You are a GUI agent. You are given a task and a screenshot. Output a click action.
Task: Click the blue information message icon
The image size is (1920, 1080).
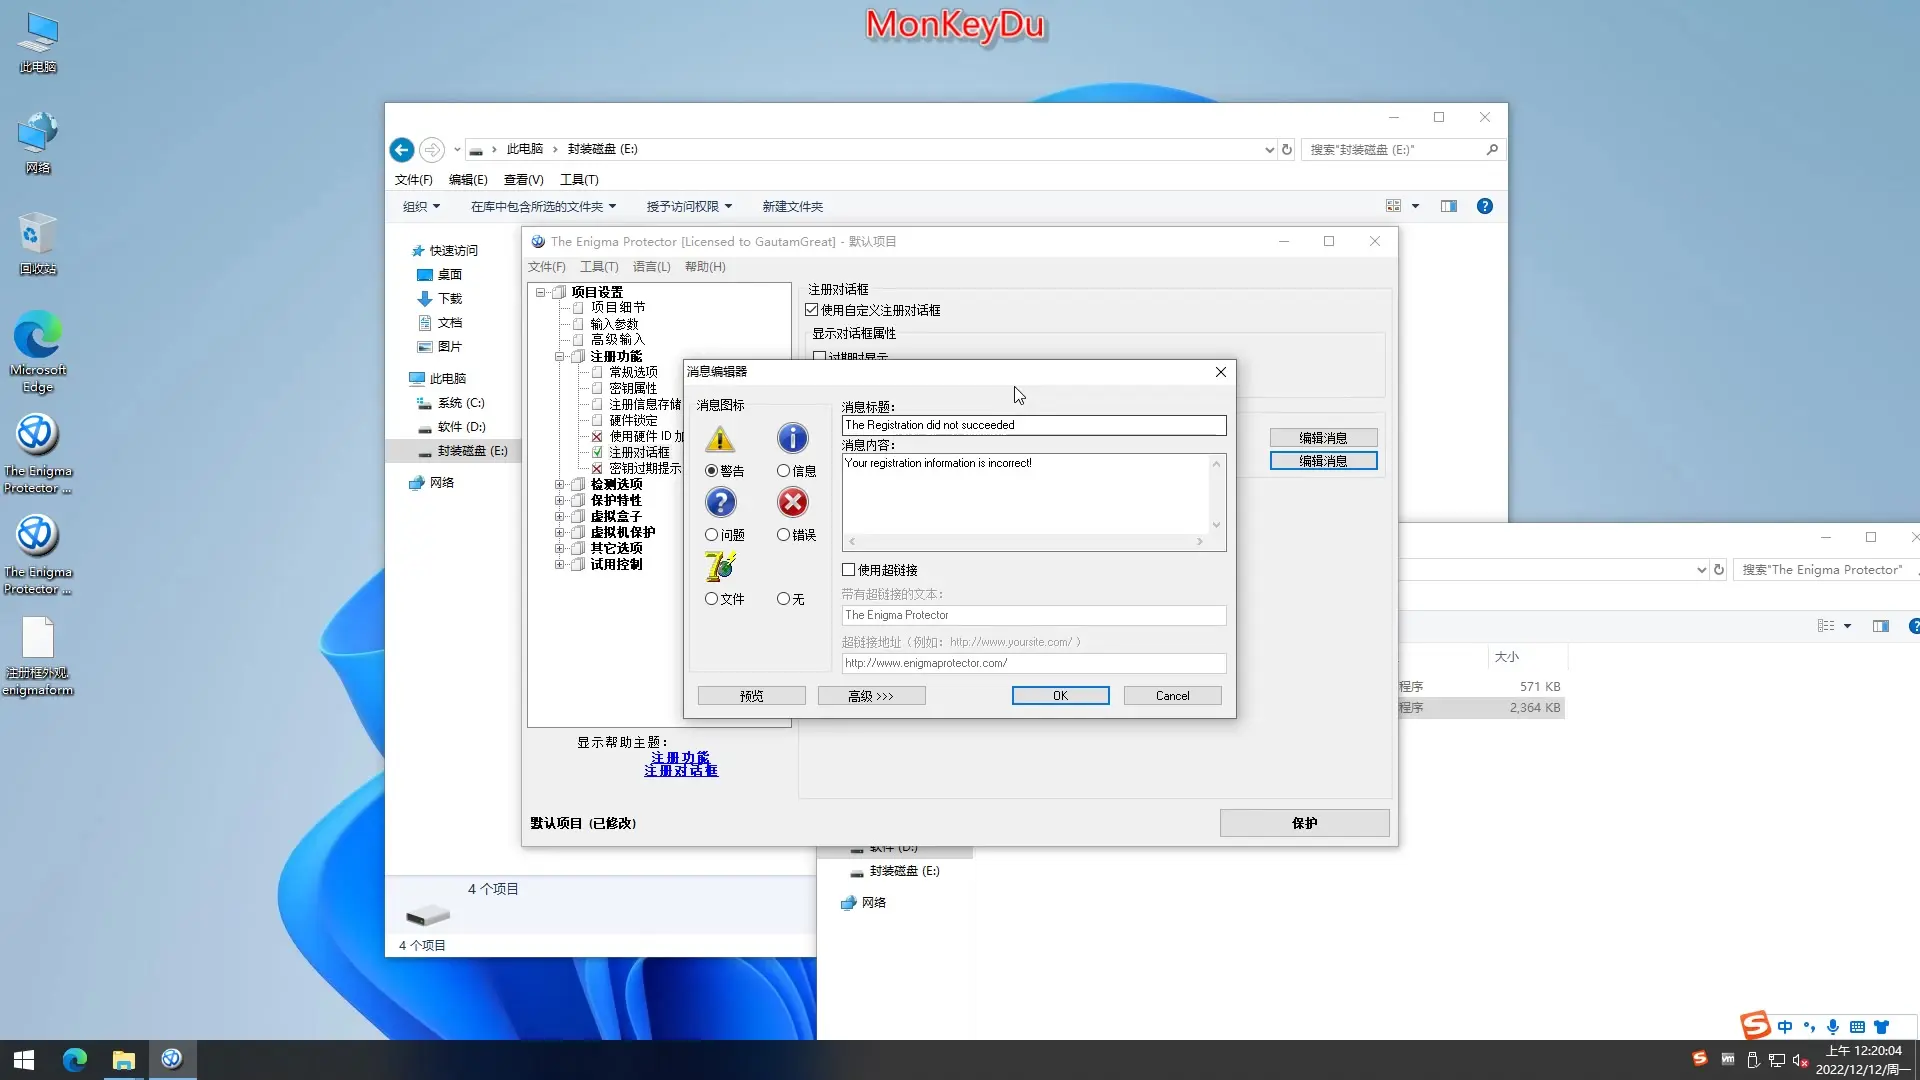(792, 438)
